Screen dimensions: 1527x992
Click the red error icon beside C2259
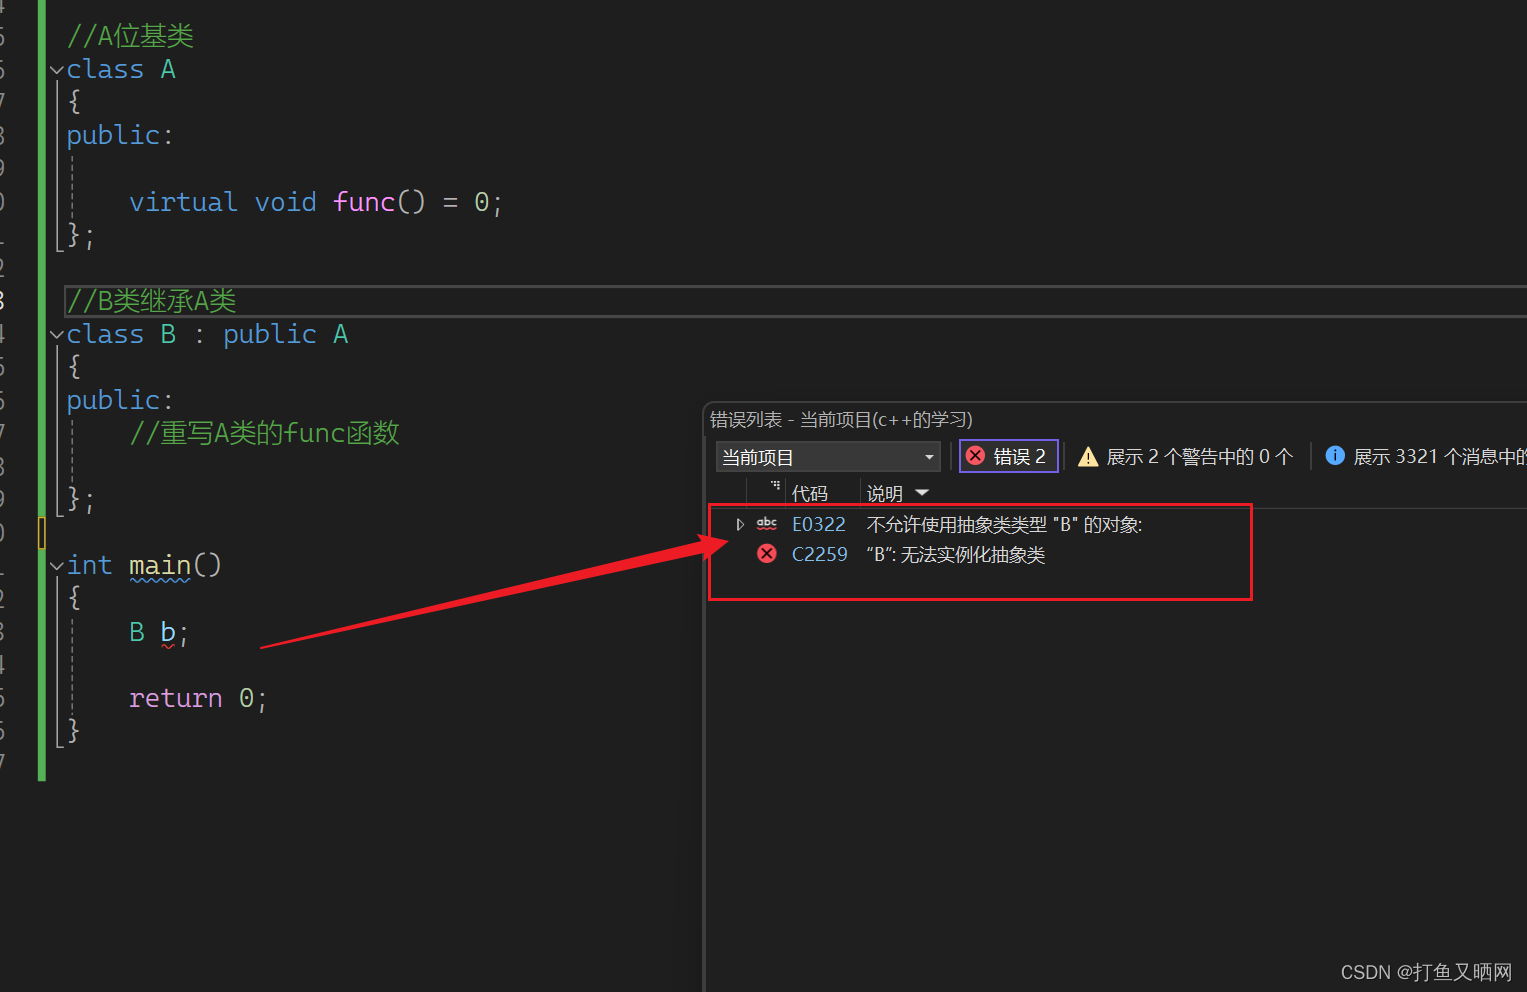tap(767, 554)
